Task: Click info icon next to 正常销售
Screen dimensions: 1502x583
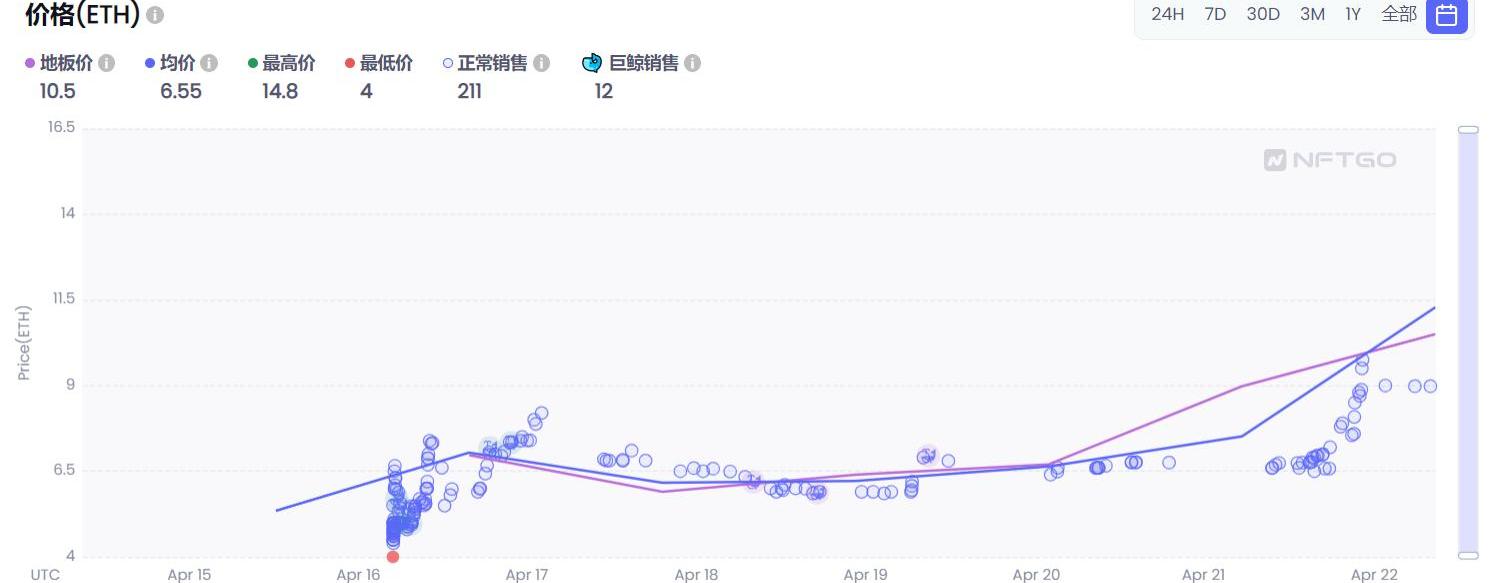Action: (x=541, y=63)
